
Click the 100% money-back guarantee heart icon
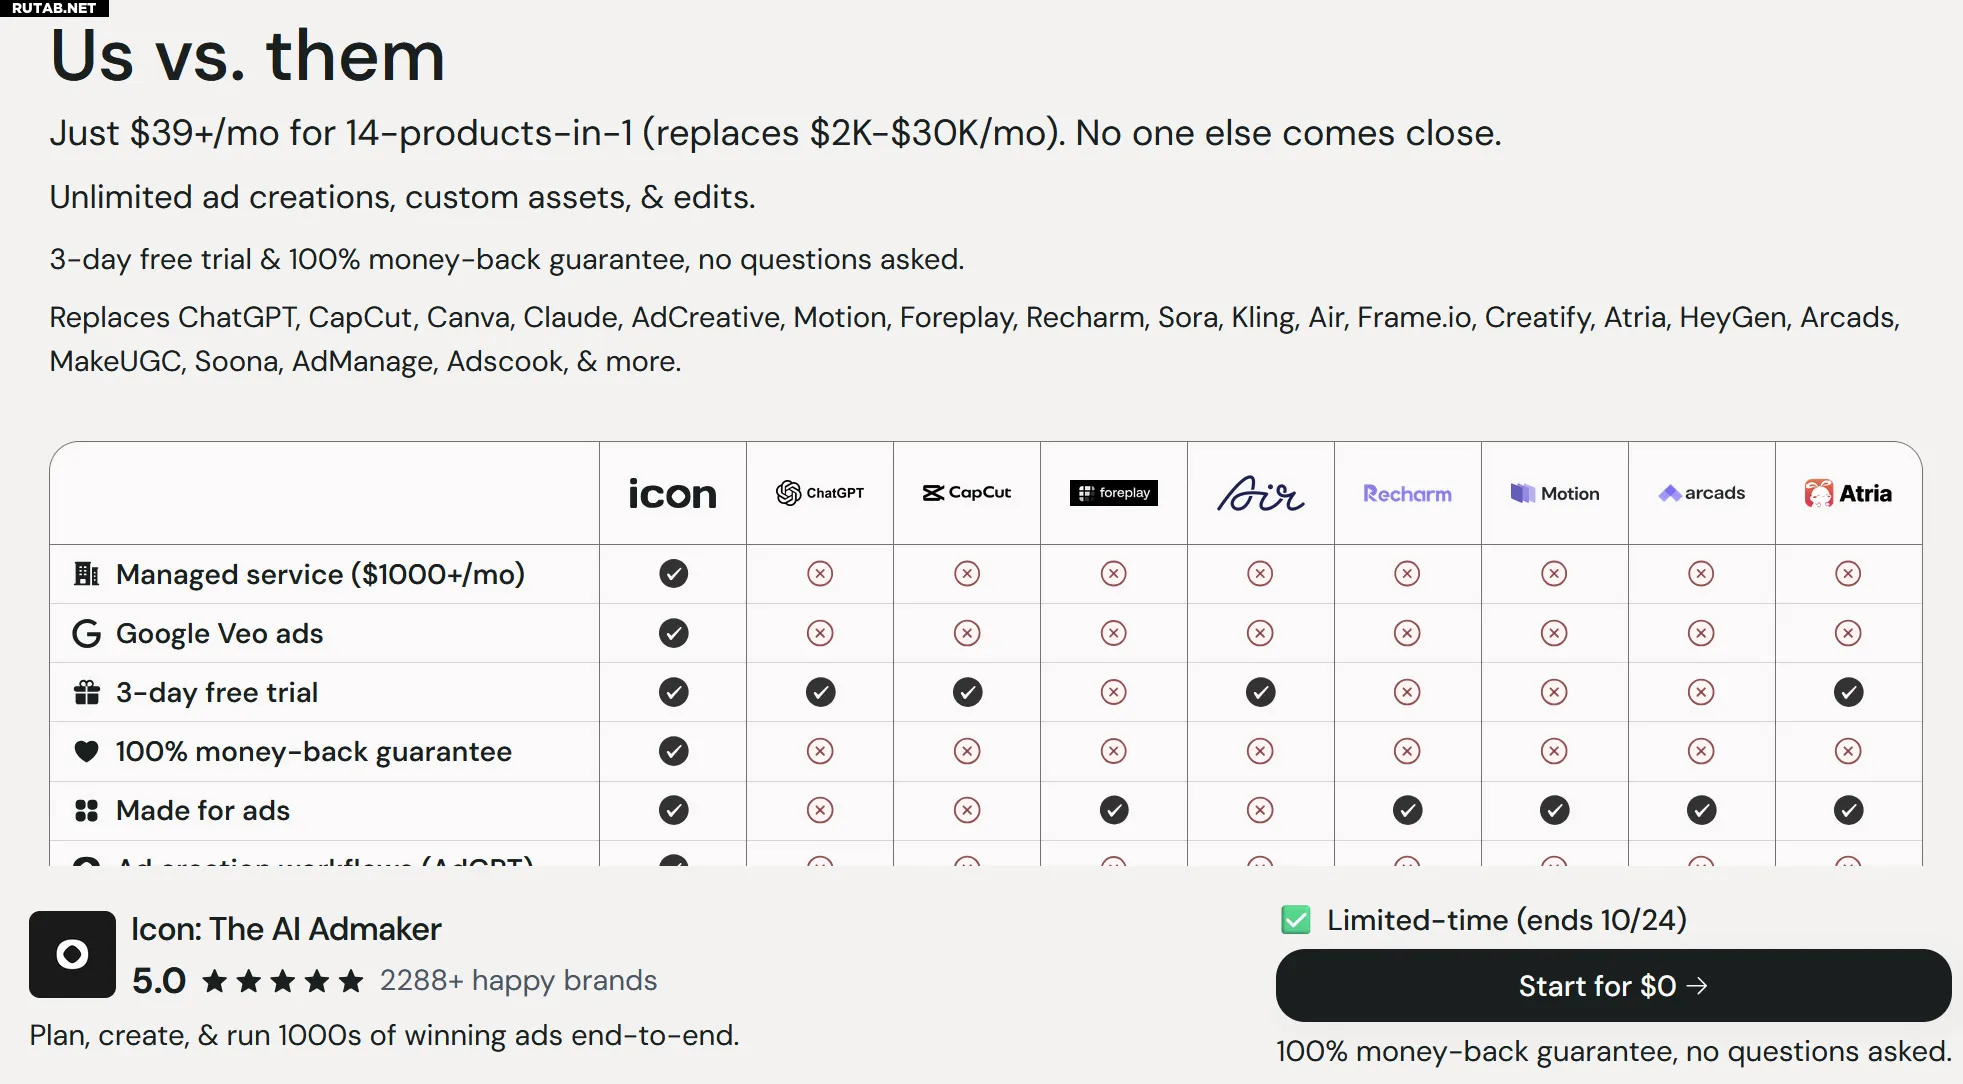point(87,751)
